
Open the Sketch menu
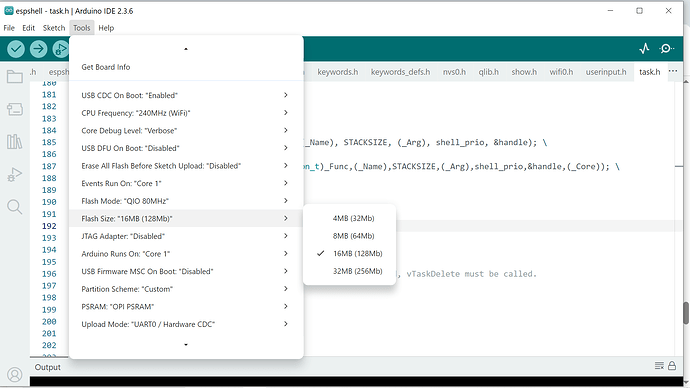tap(54, 28)
